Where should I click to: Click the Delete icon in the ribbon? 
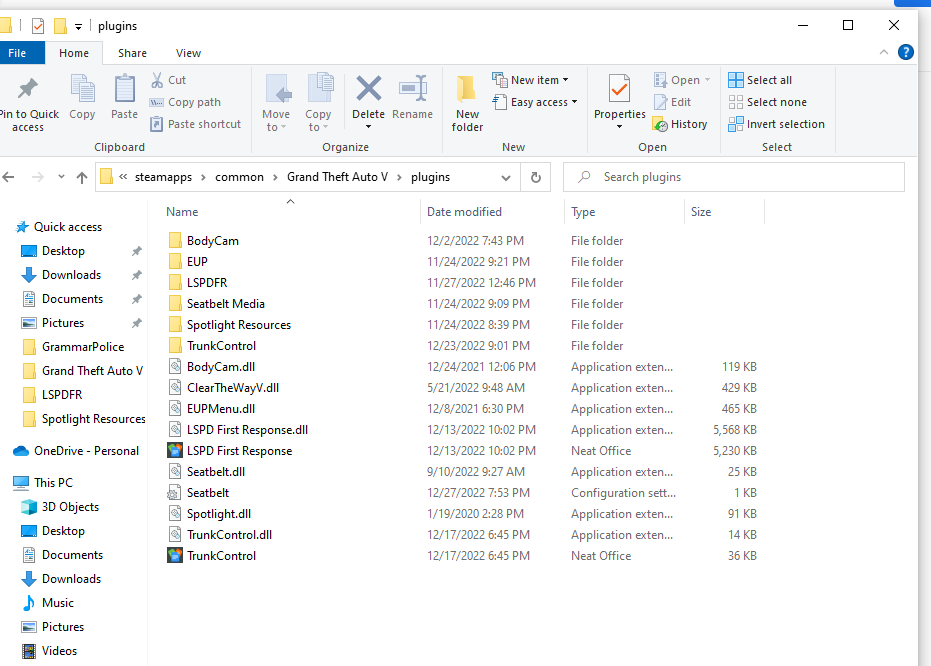click(x=368, y=90)
